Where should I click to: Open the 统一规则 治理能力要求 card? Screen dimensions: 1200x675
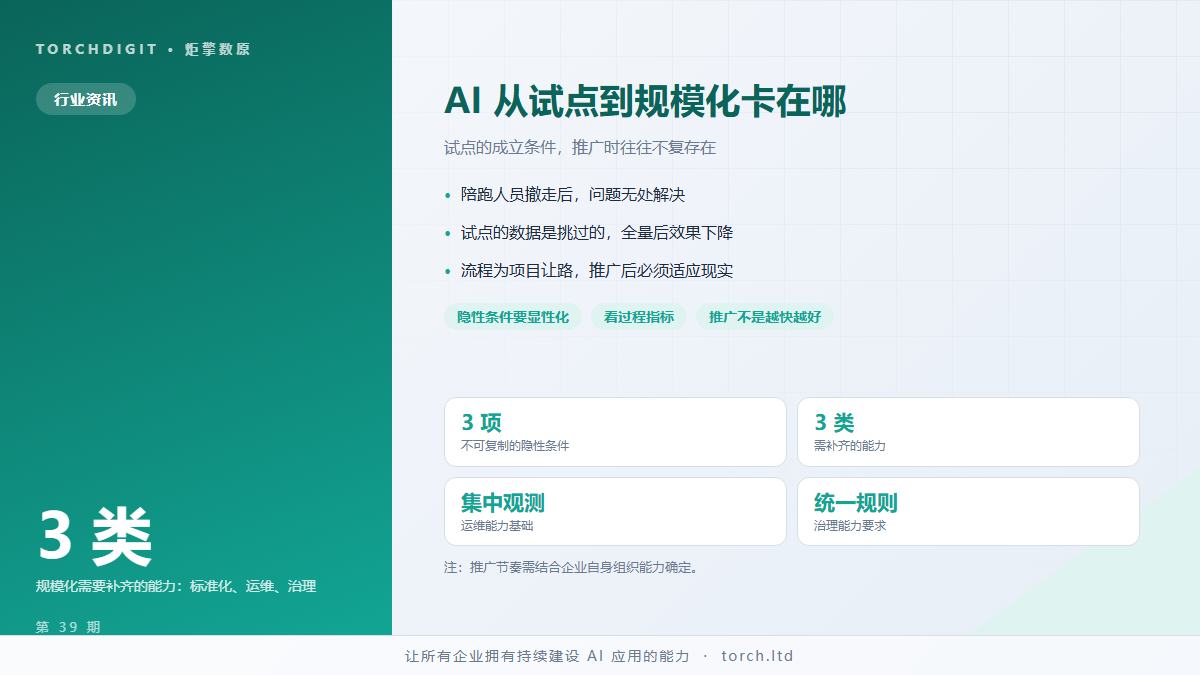tap(968, 512)
